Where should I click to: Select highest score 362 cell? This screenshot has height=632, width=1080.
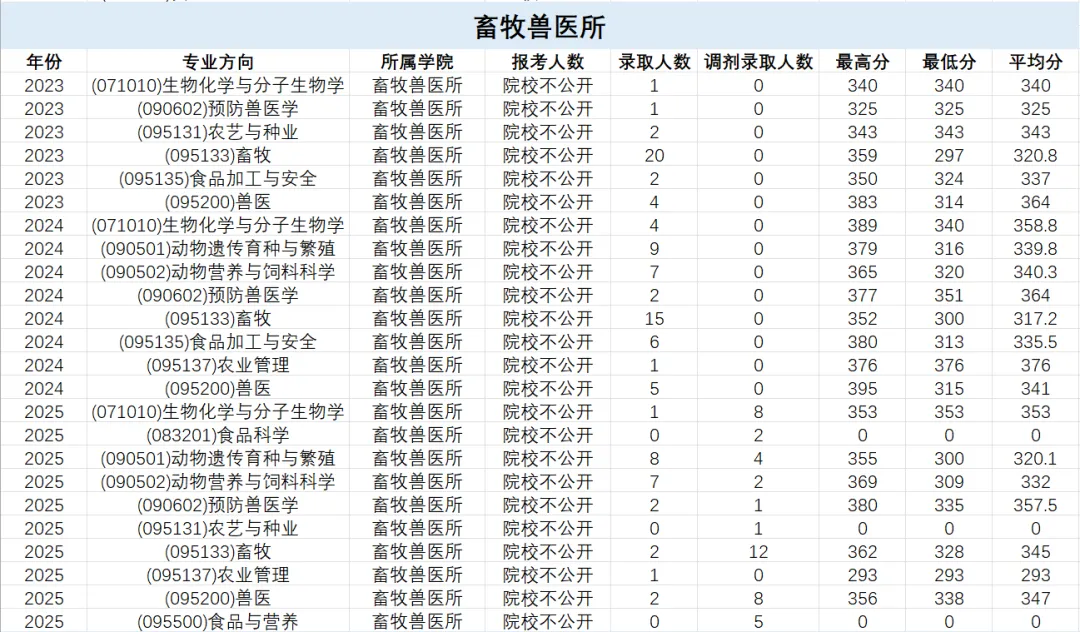point(862,552)
